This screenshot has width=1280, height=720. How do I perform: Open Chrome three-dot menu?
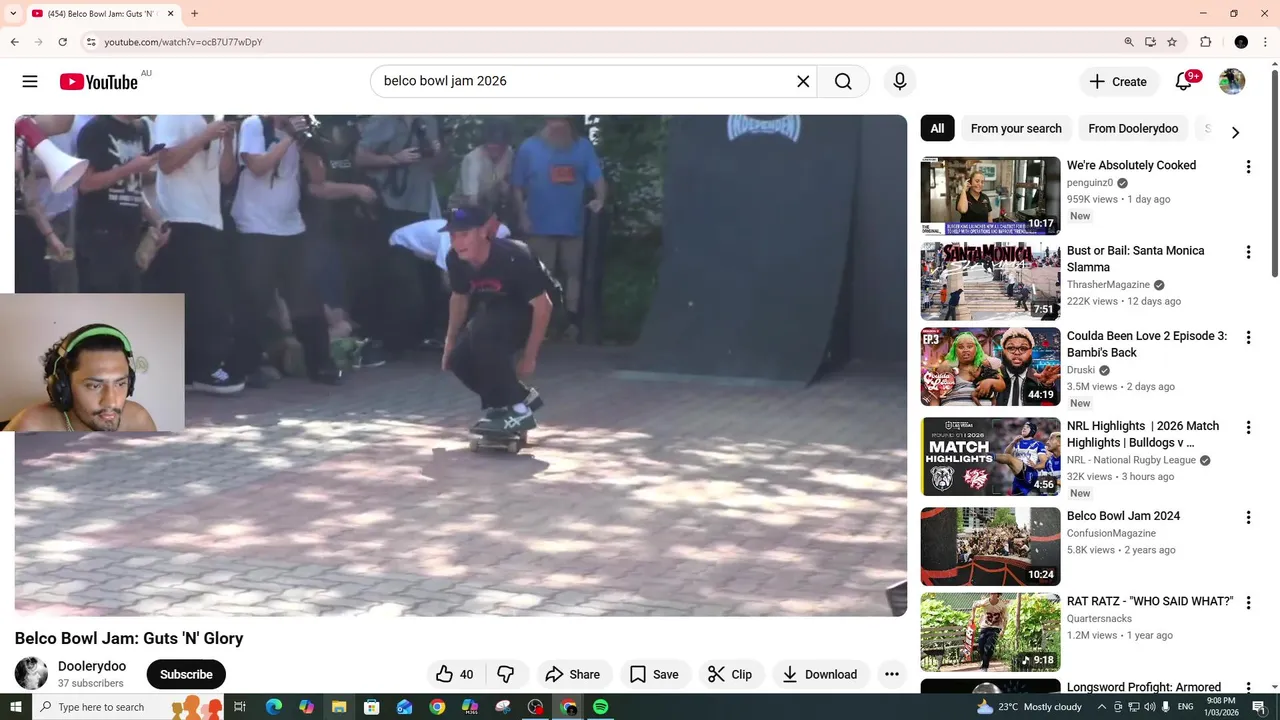click(1267, 42)
